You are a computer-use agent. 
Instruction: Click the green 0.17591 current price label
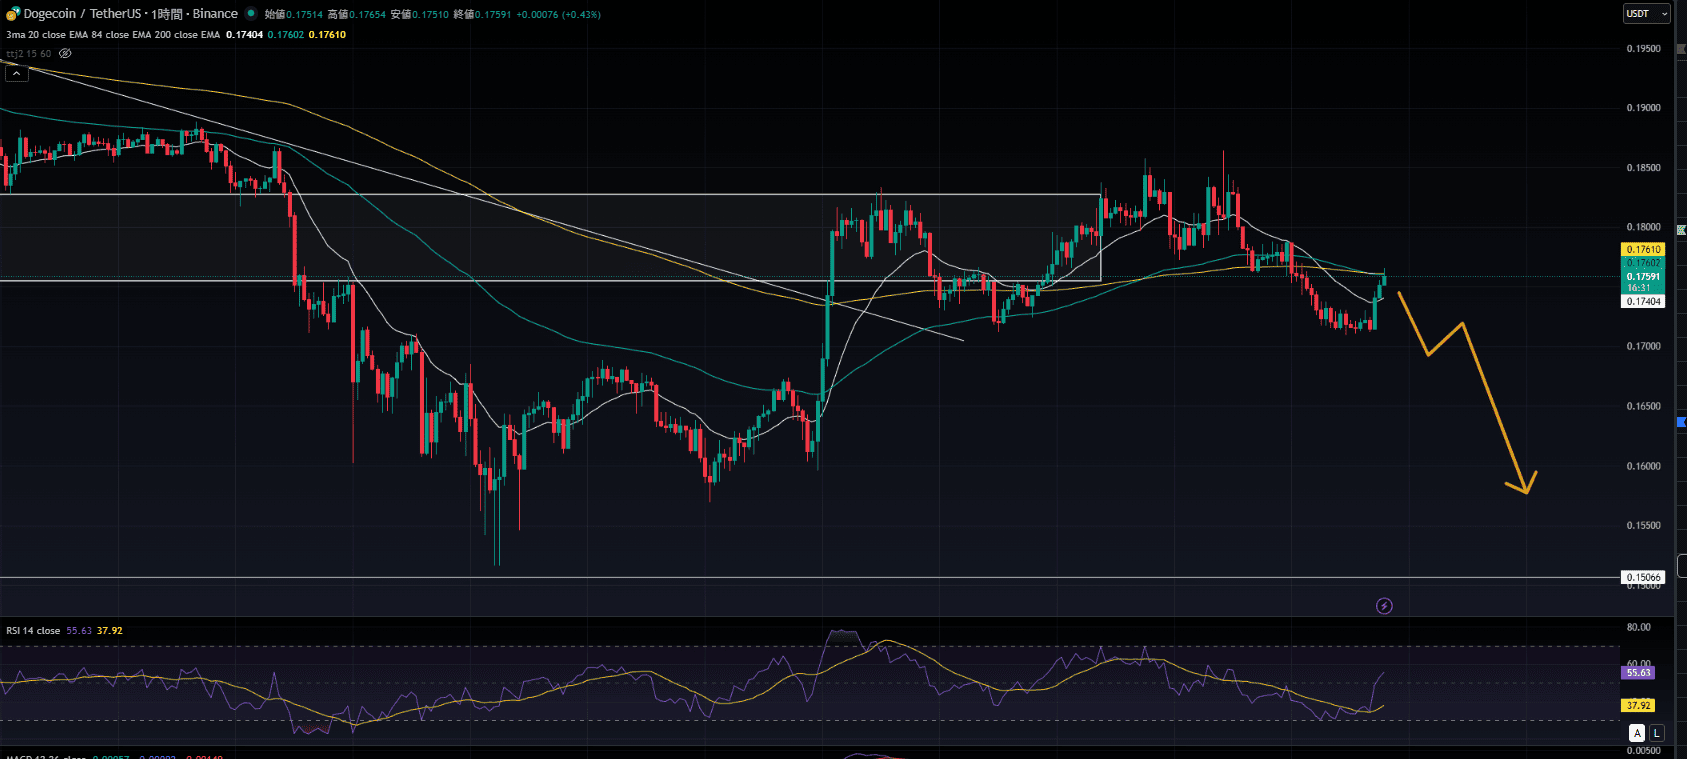coord(1643,277)
